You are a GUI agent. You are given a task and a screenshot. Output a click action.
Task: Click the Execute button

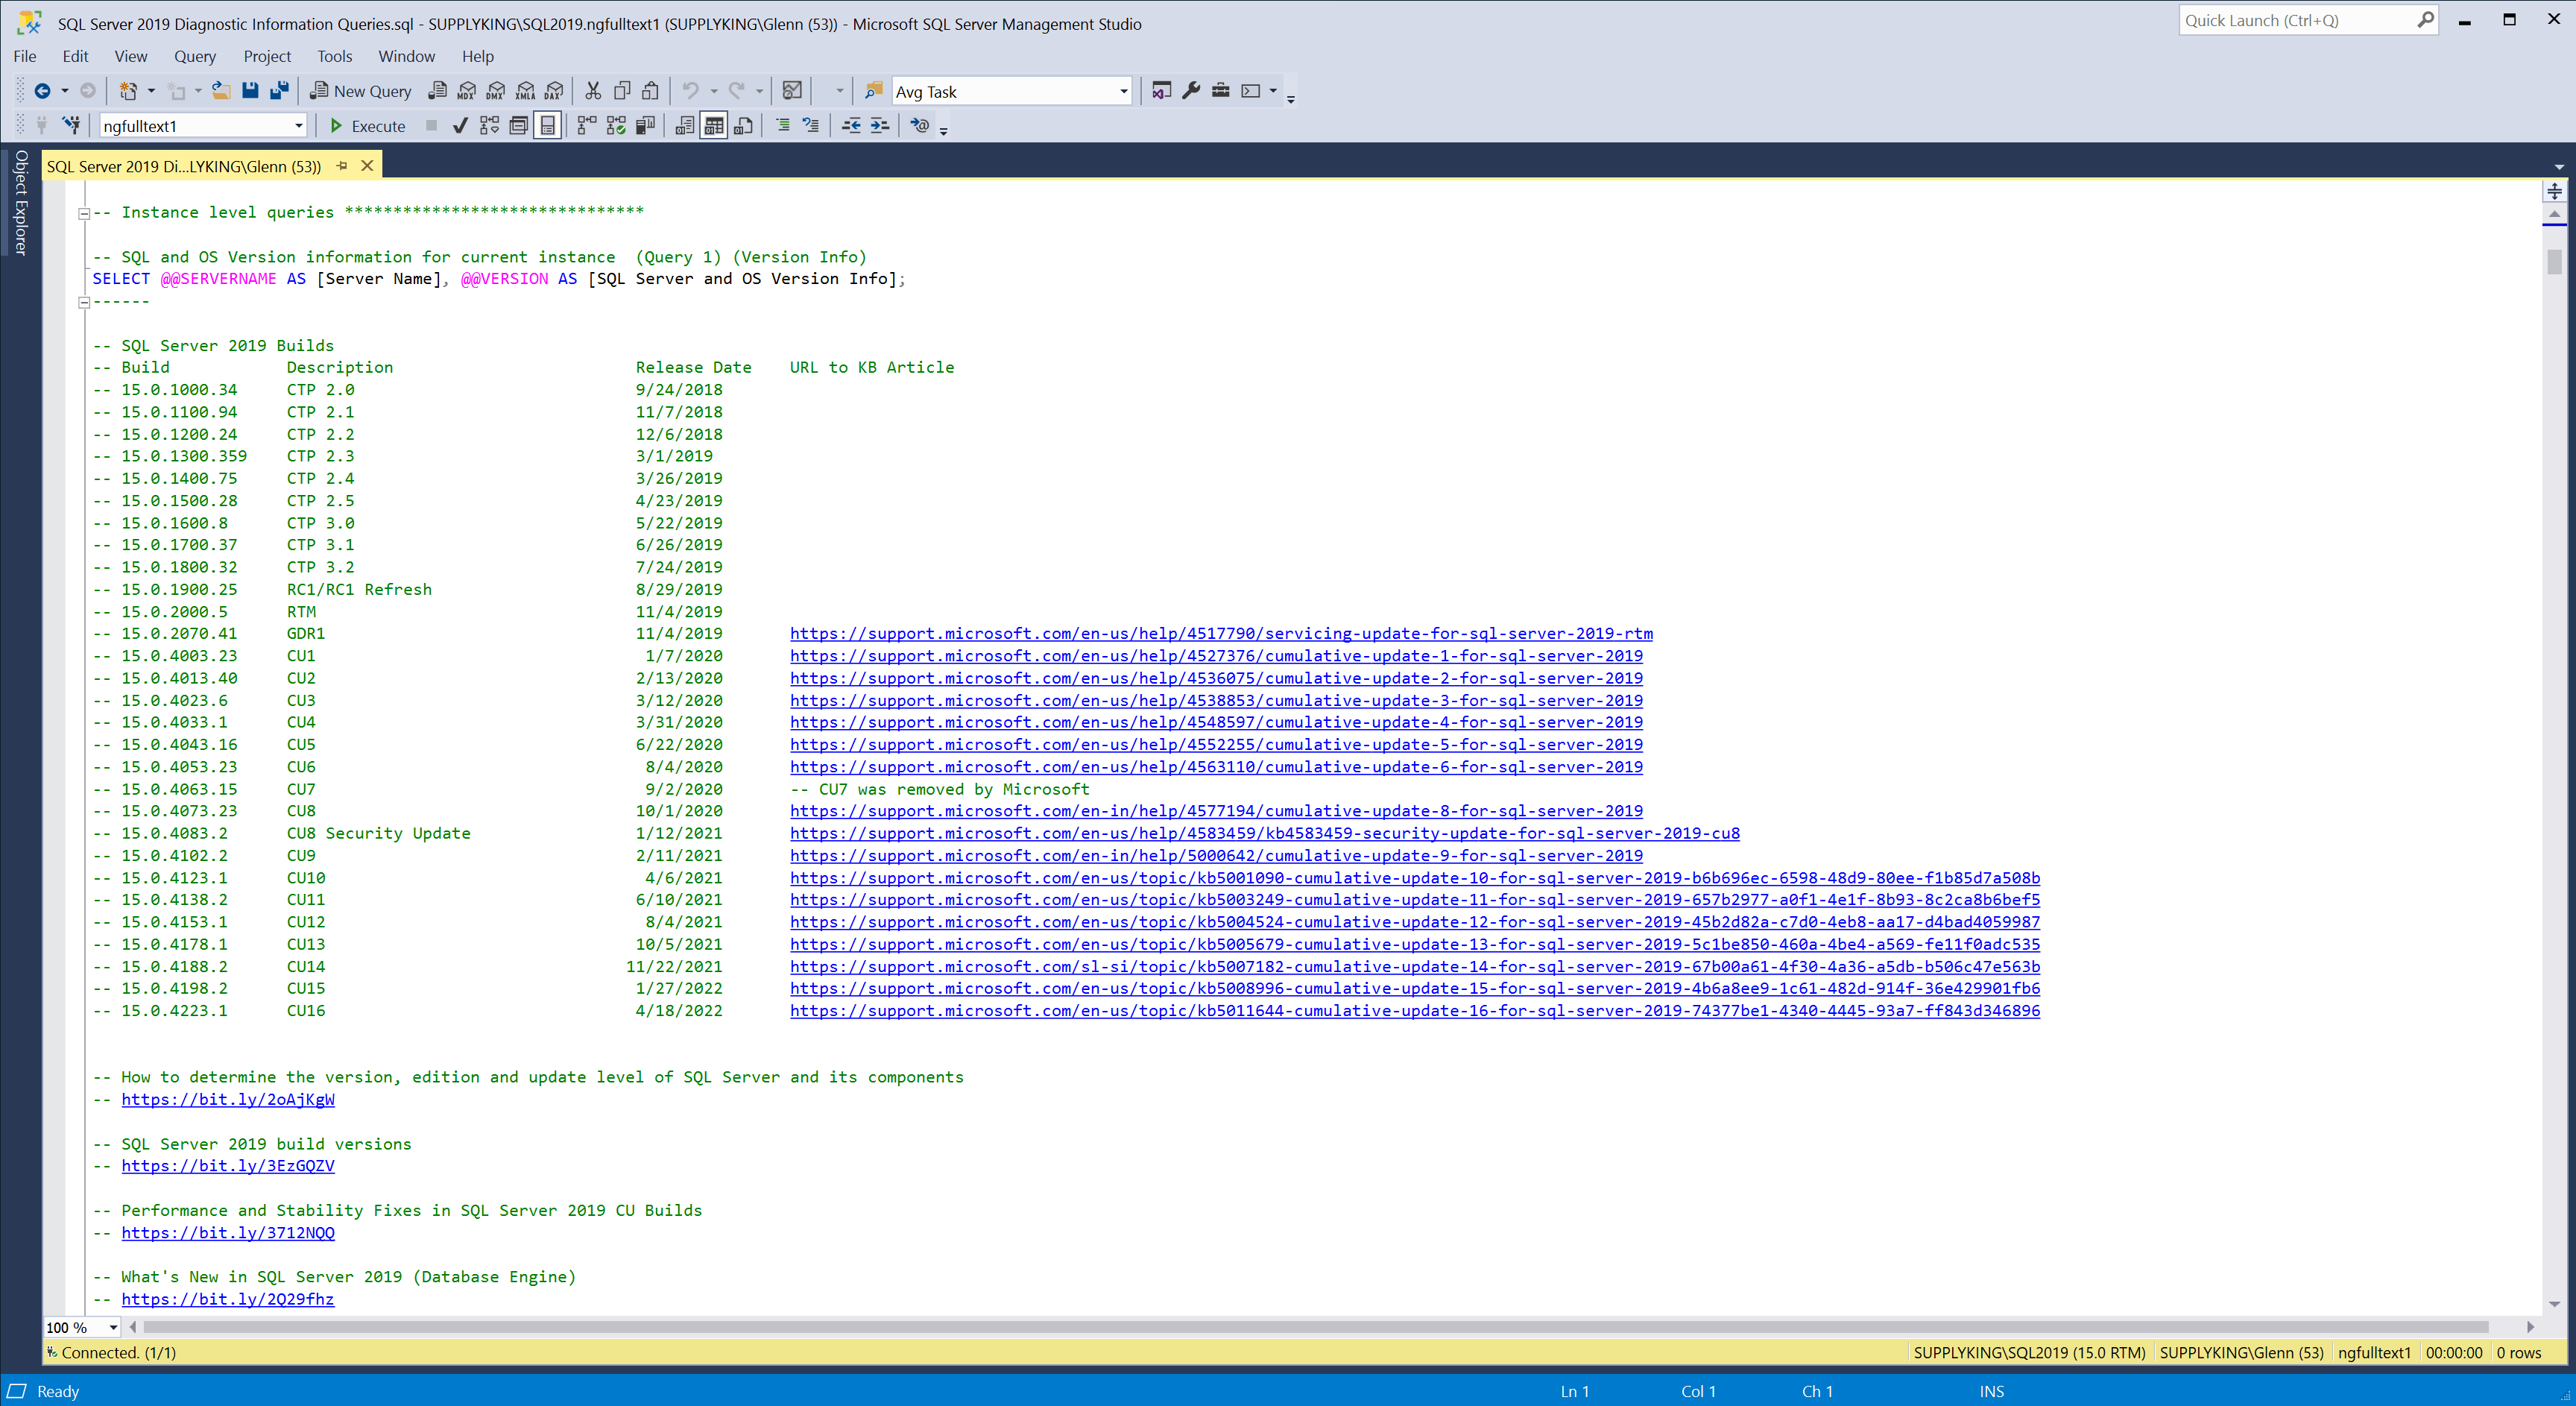click(x=367, y=126)
